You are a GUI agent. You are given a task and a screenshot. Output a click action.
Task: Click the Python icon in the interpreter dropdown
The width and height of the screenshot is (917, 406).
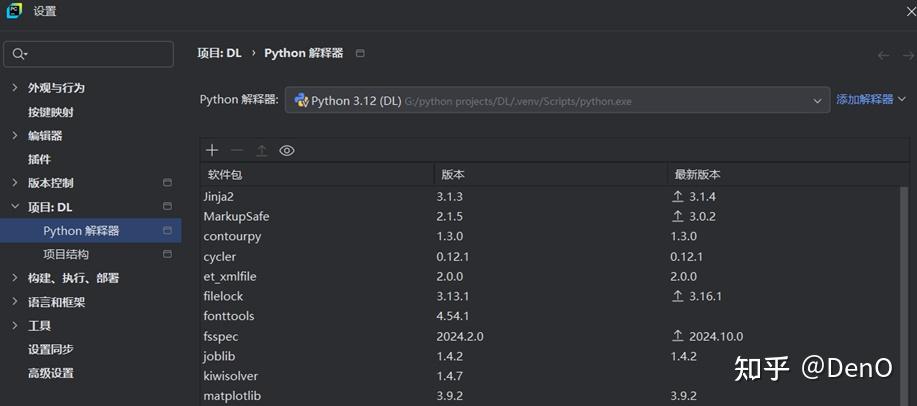301,100
